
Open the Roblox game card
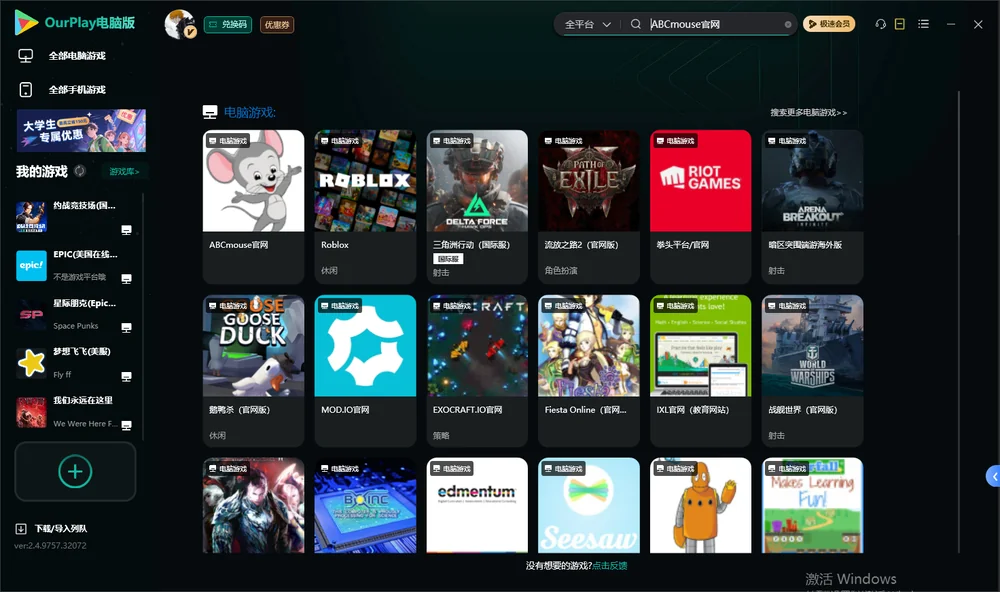365,207
